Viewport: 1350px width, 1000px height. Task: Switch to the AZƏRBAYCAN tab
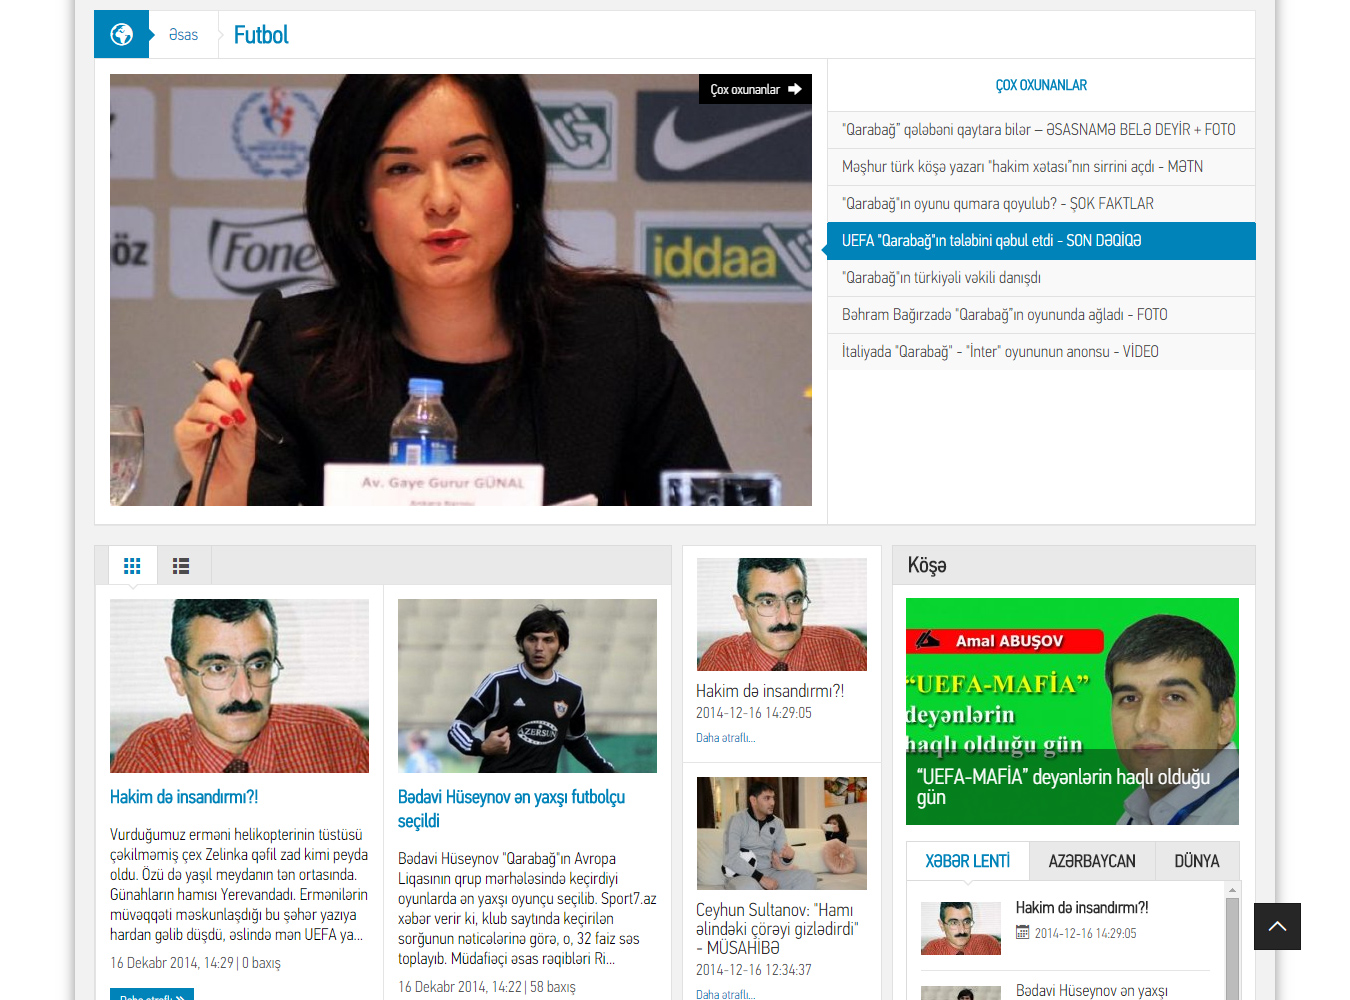click(x=1091, y=861)
